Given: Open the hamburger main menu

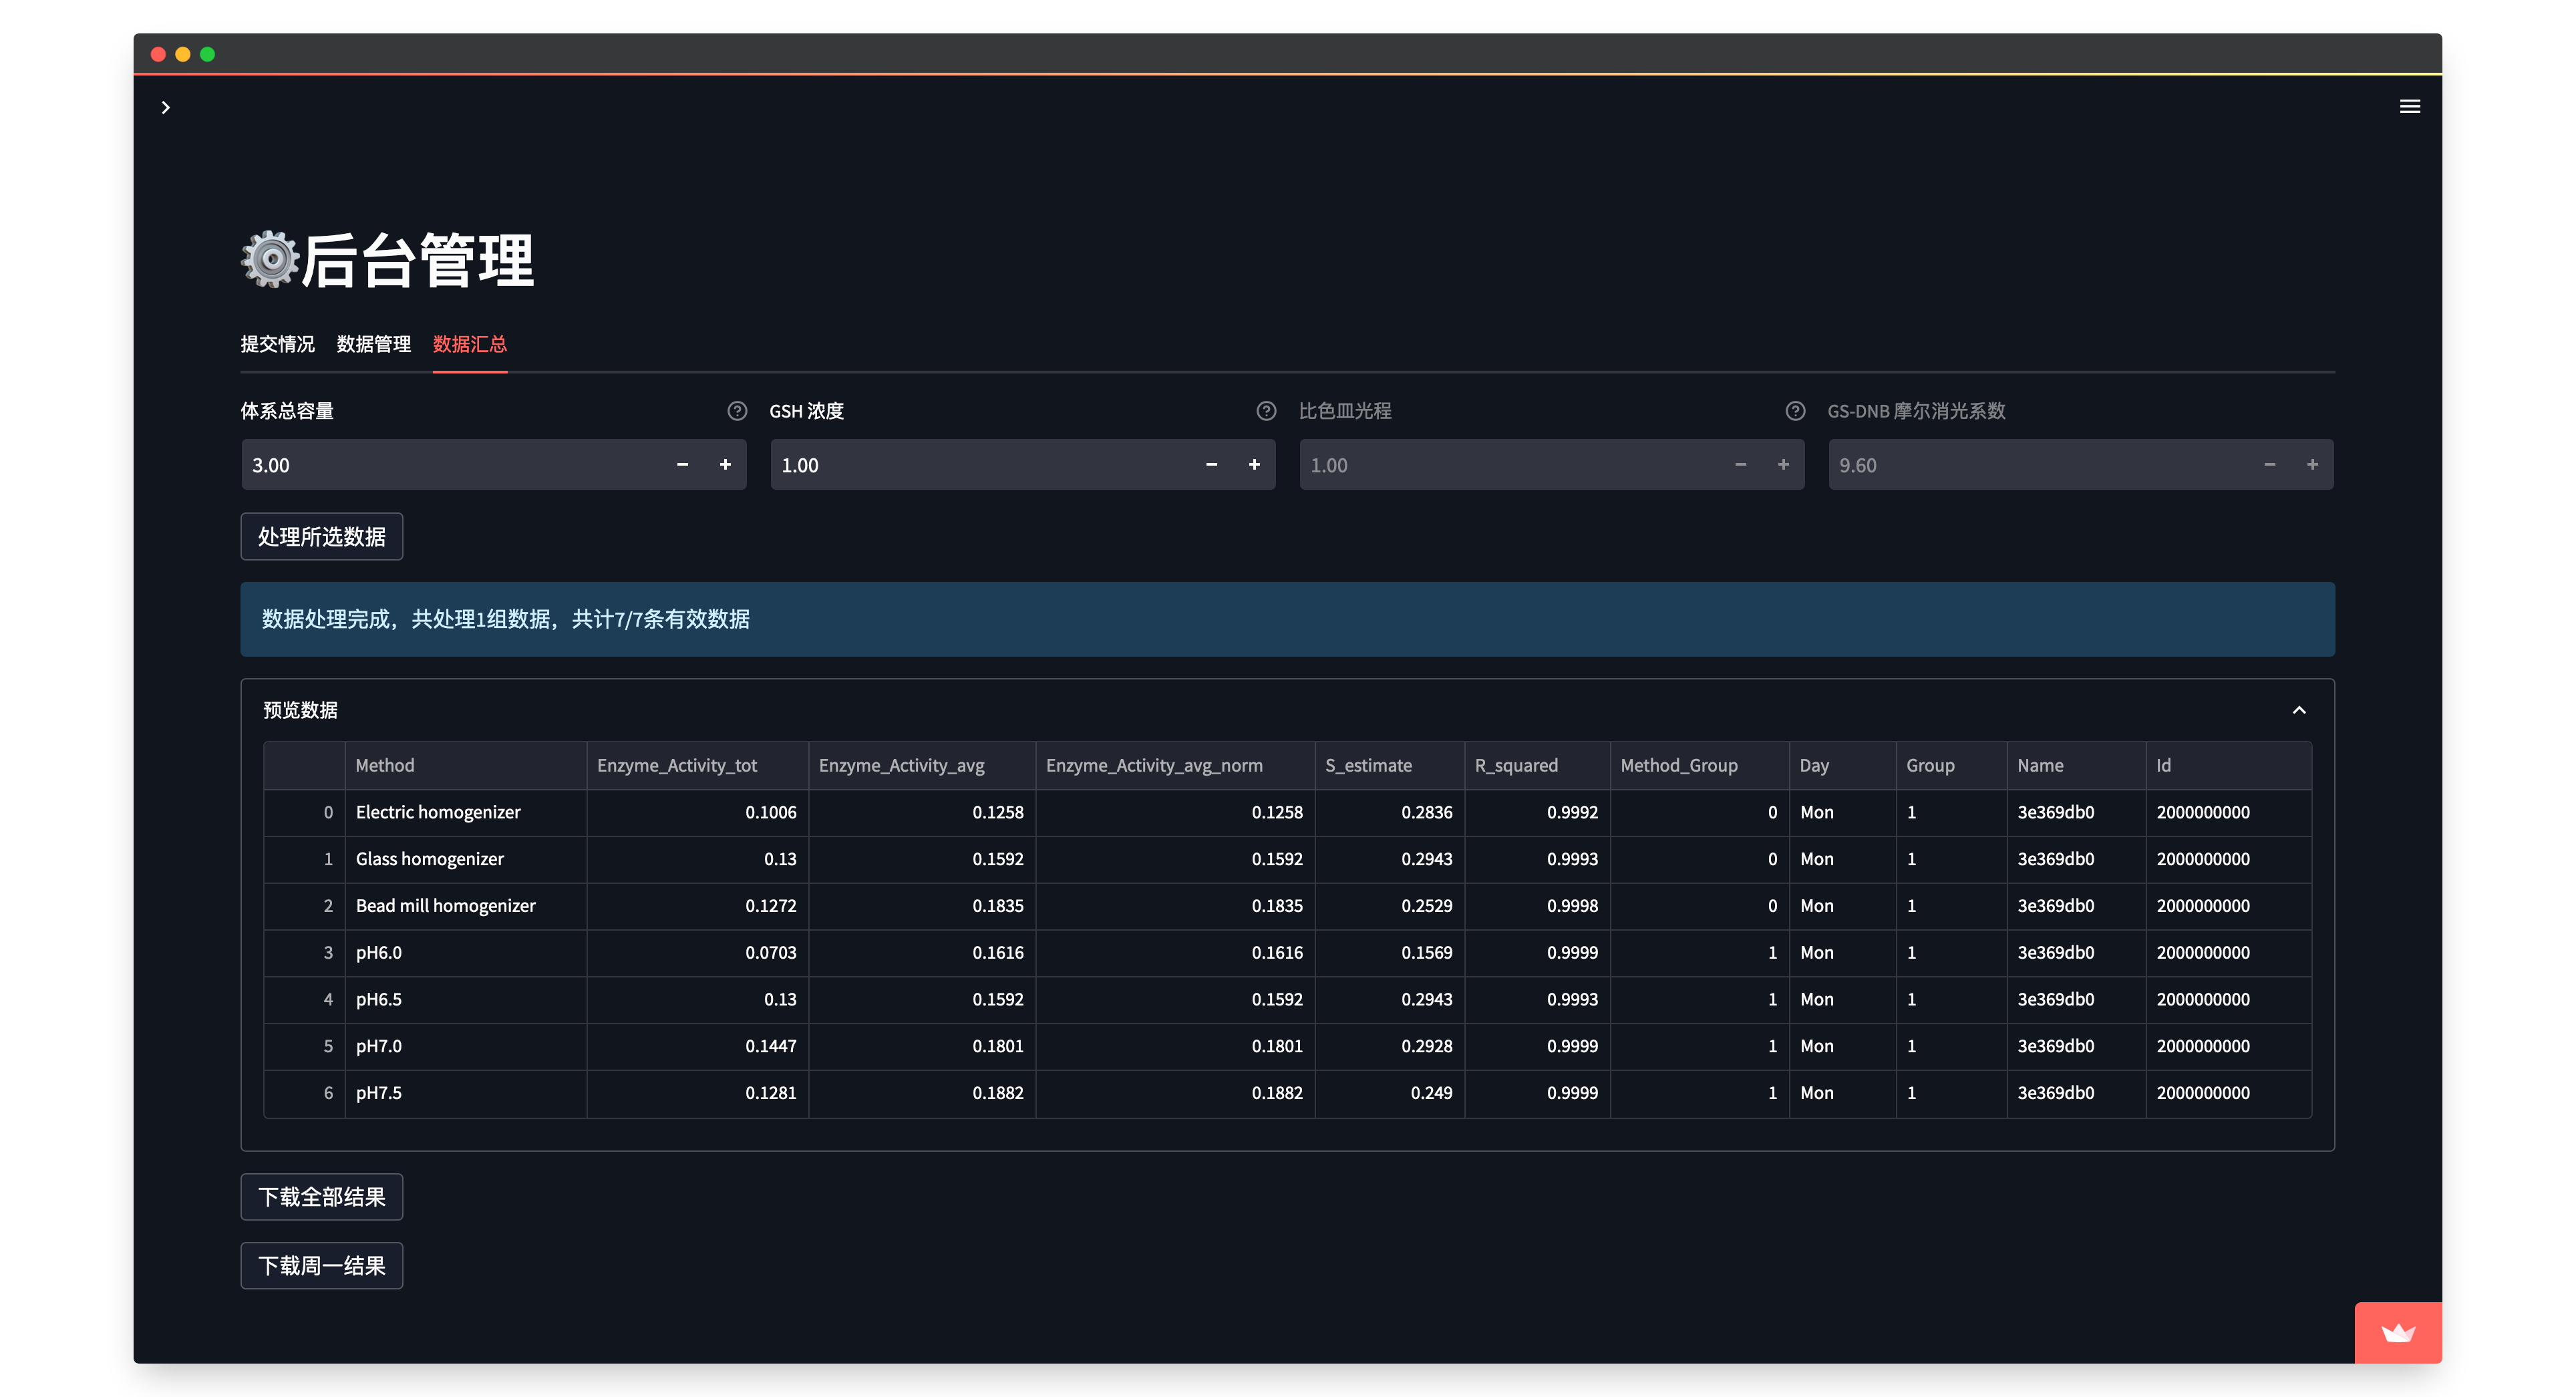Looking at the screenshot, I should click(2409, 106).
